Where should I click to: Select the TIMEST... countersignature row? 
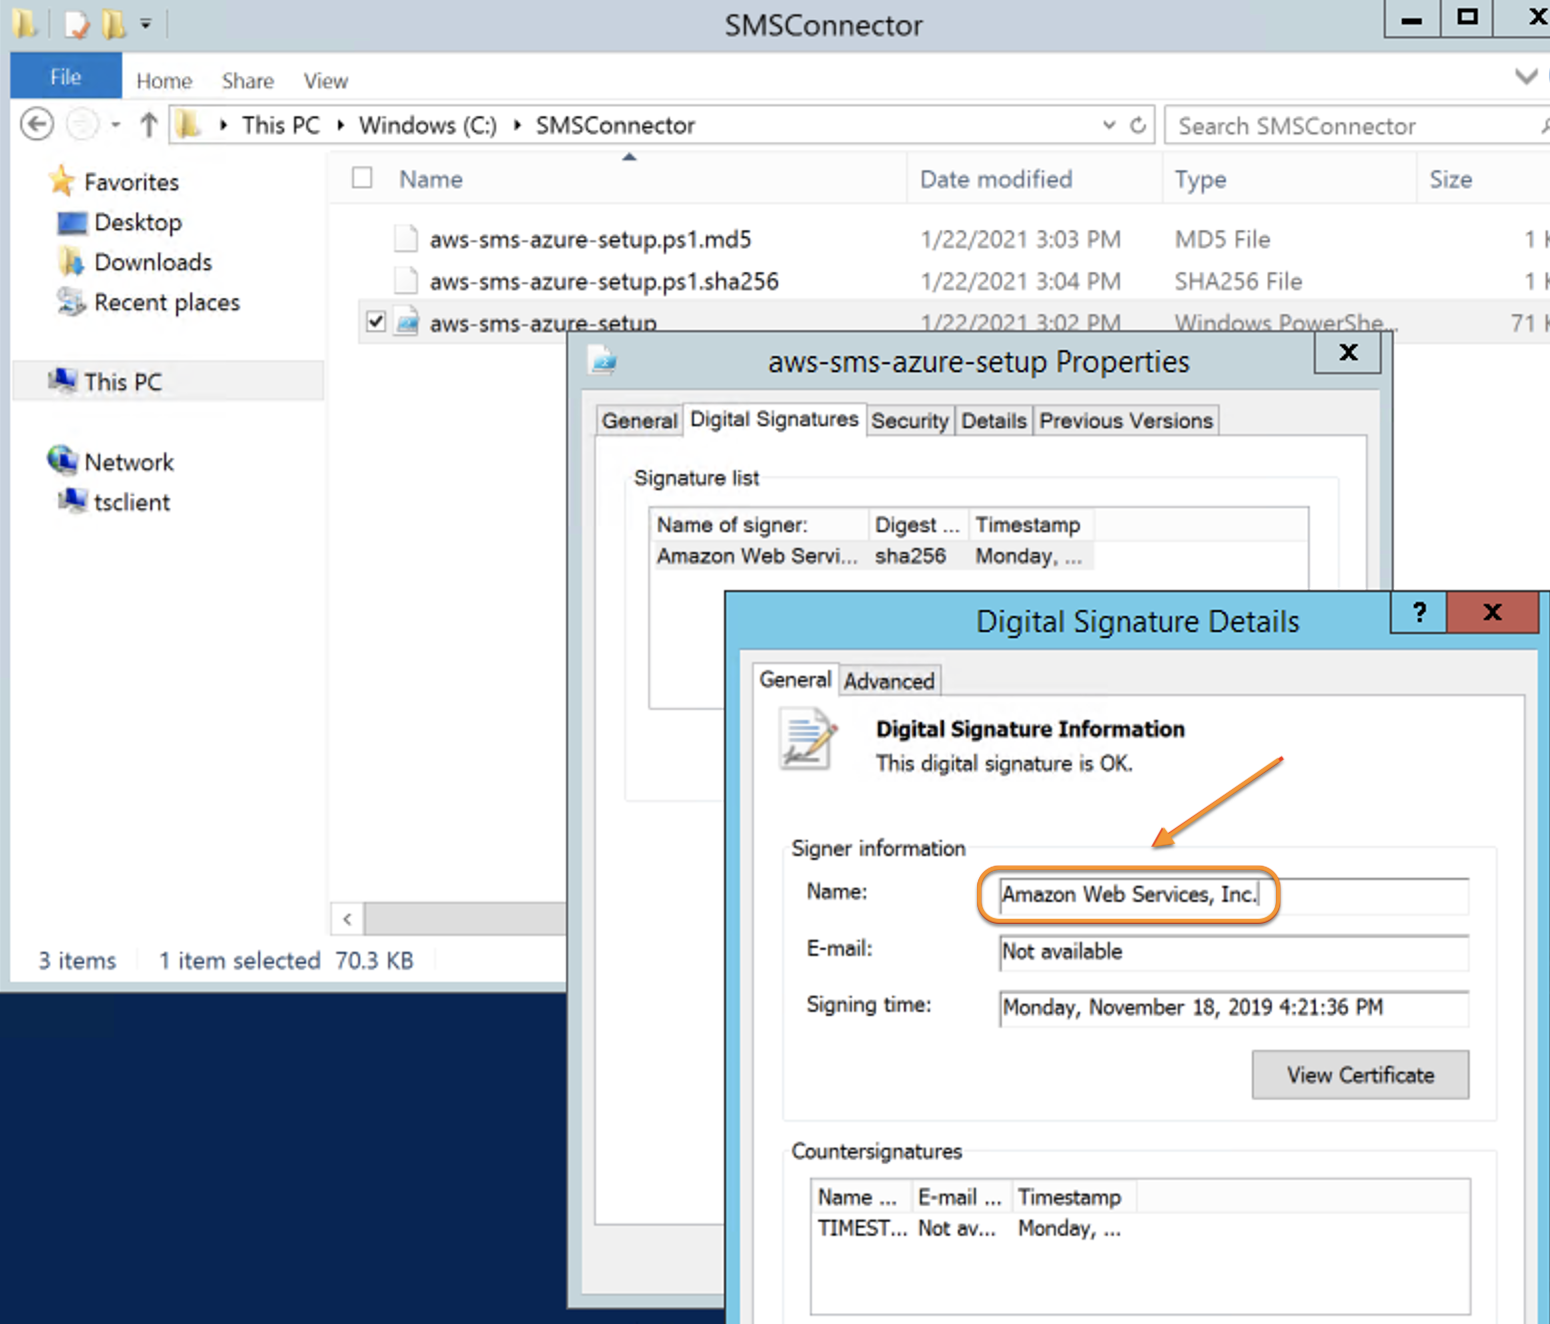pos(970,1228)
